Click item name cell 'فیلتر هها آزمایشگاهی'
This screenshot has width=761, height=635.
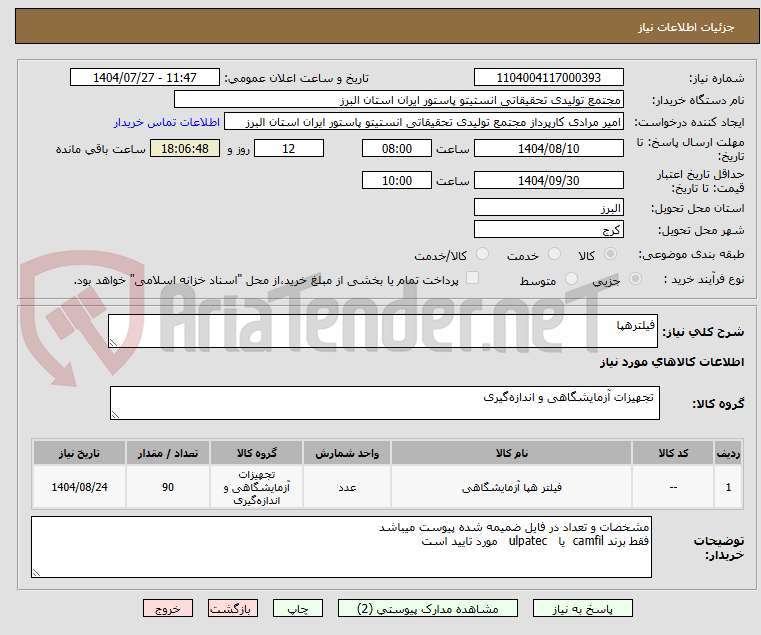[512, 487]
